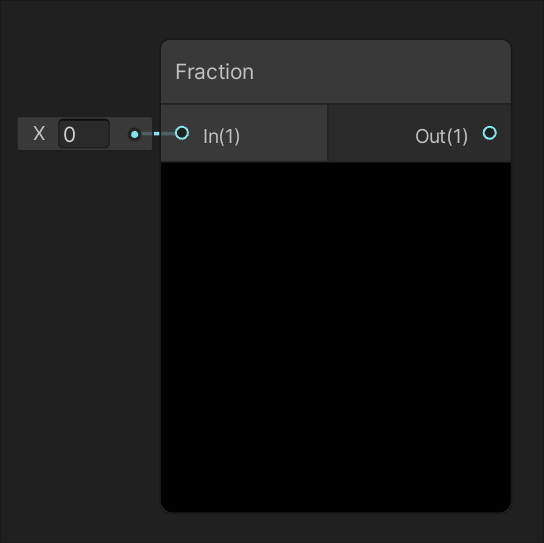Click empty input slot area right of In(1)
The height and width of the screenshot is (543, 544).
283,133
